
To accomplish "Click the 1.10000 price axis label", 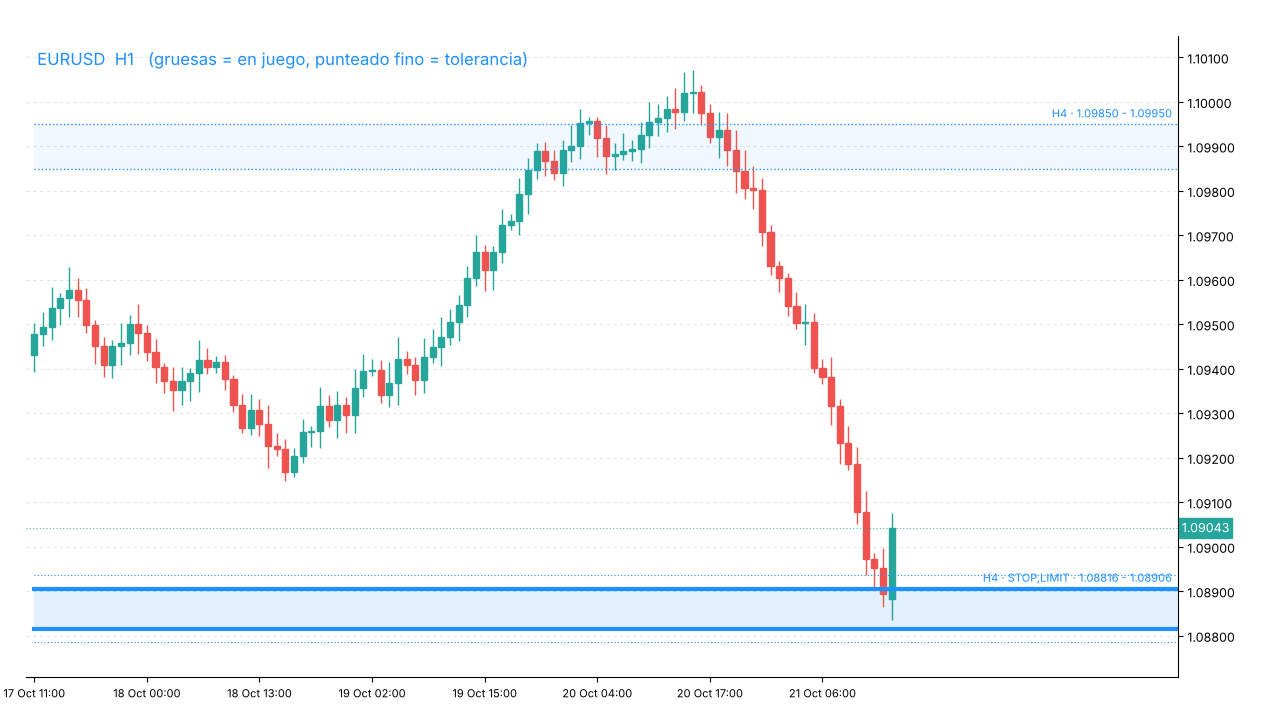I will pyautogui.click(x=1208, y=103).
